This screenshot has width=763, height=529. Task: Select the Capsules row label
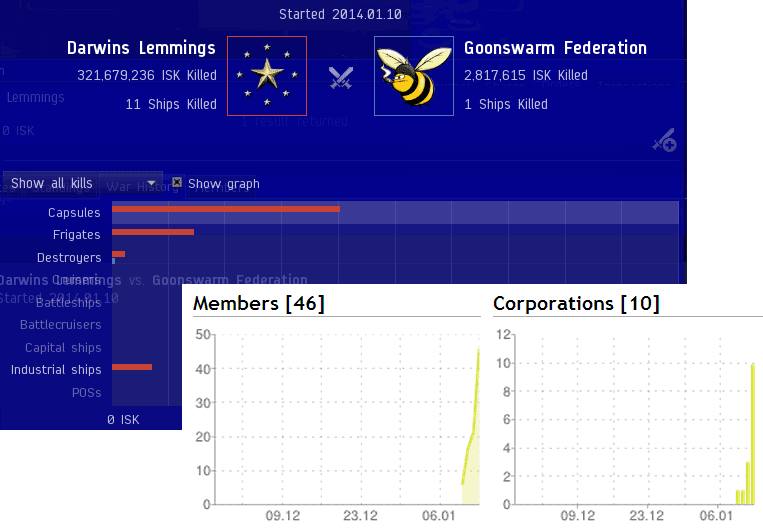pos(74,213)
